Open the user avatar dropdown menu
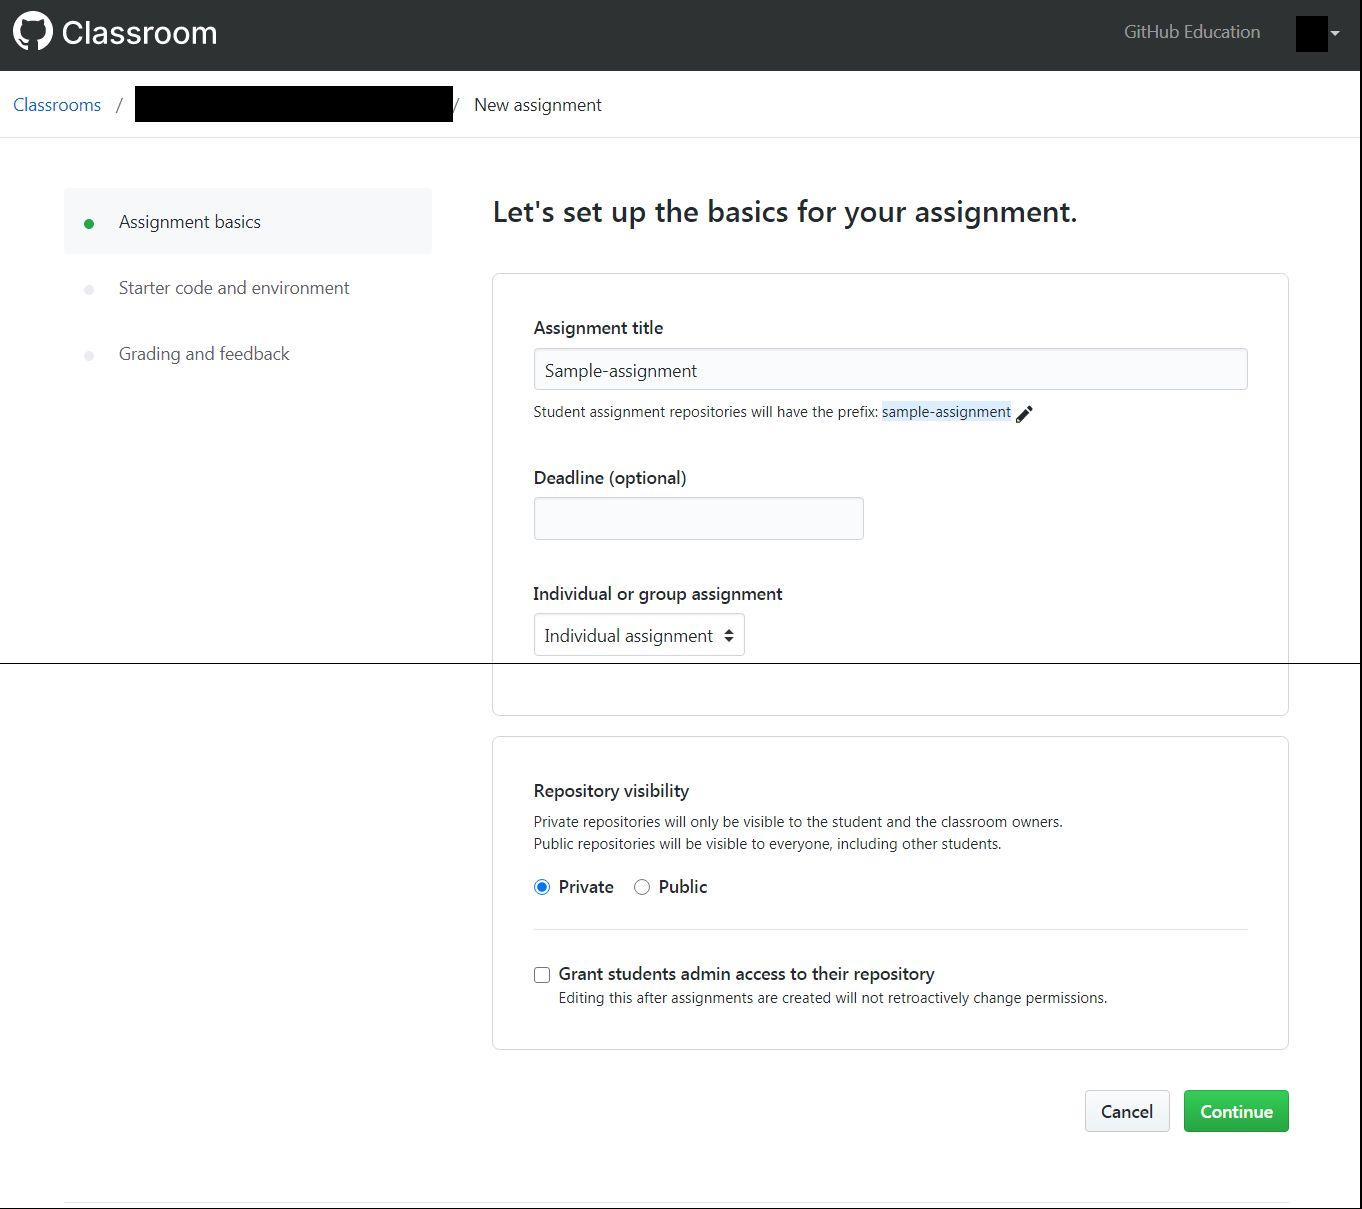The image size is (1362, 1209). pyautogui.click(x=1317, y=33)
